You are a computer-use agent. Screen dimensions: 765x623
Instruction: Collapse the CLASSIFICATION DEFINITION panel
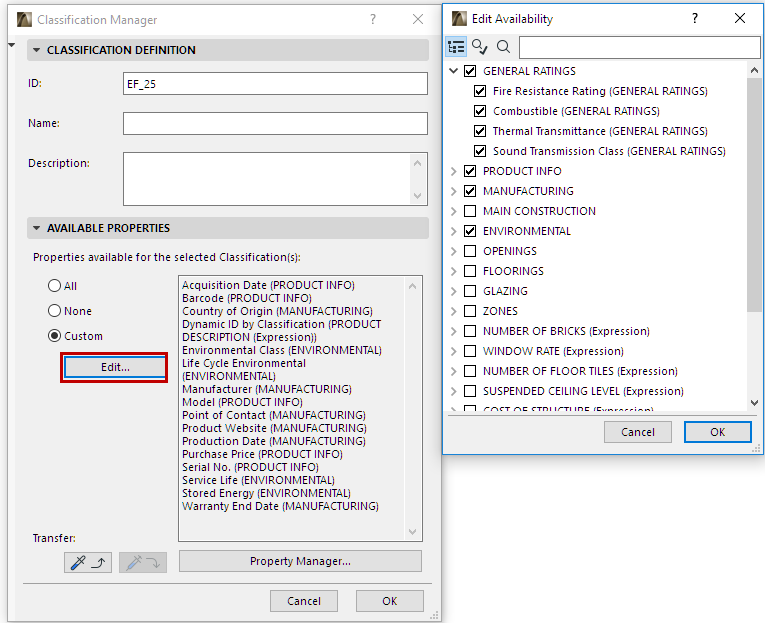[x=36, y=50]
